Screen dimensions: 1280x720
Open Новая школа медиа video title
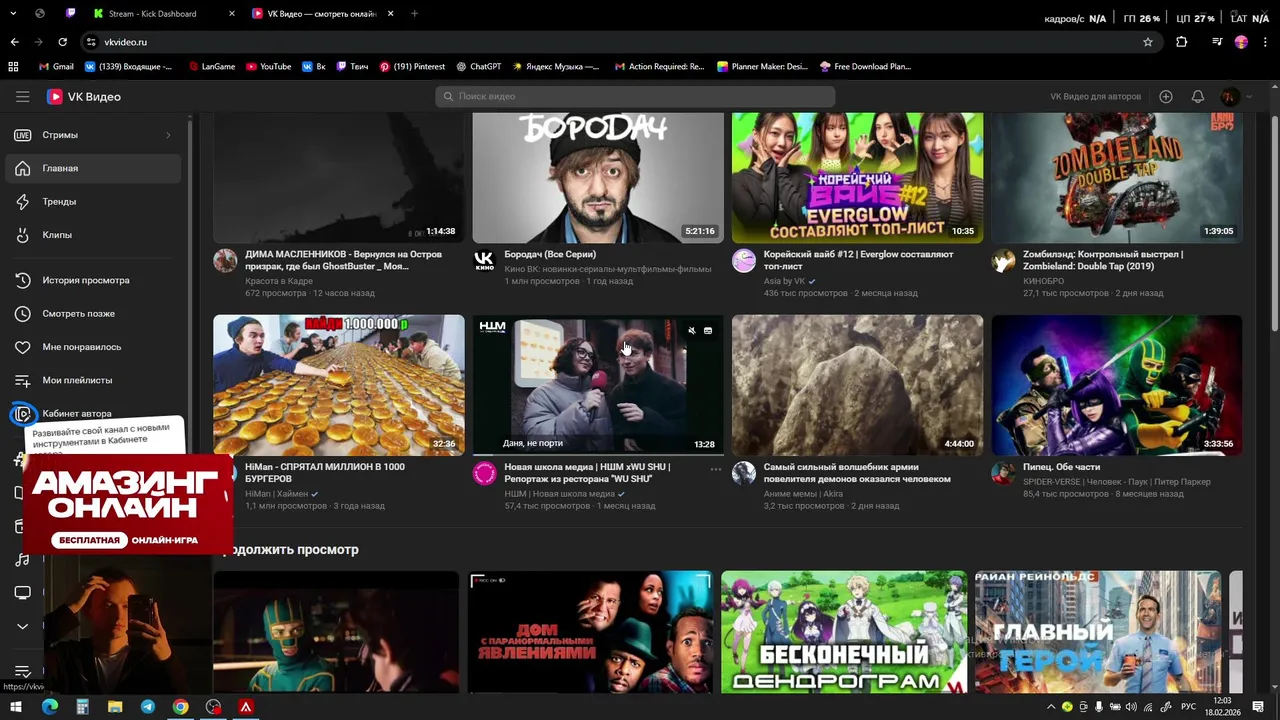[x=587, y=472]
